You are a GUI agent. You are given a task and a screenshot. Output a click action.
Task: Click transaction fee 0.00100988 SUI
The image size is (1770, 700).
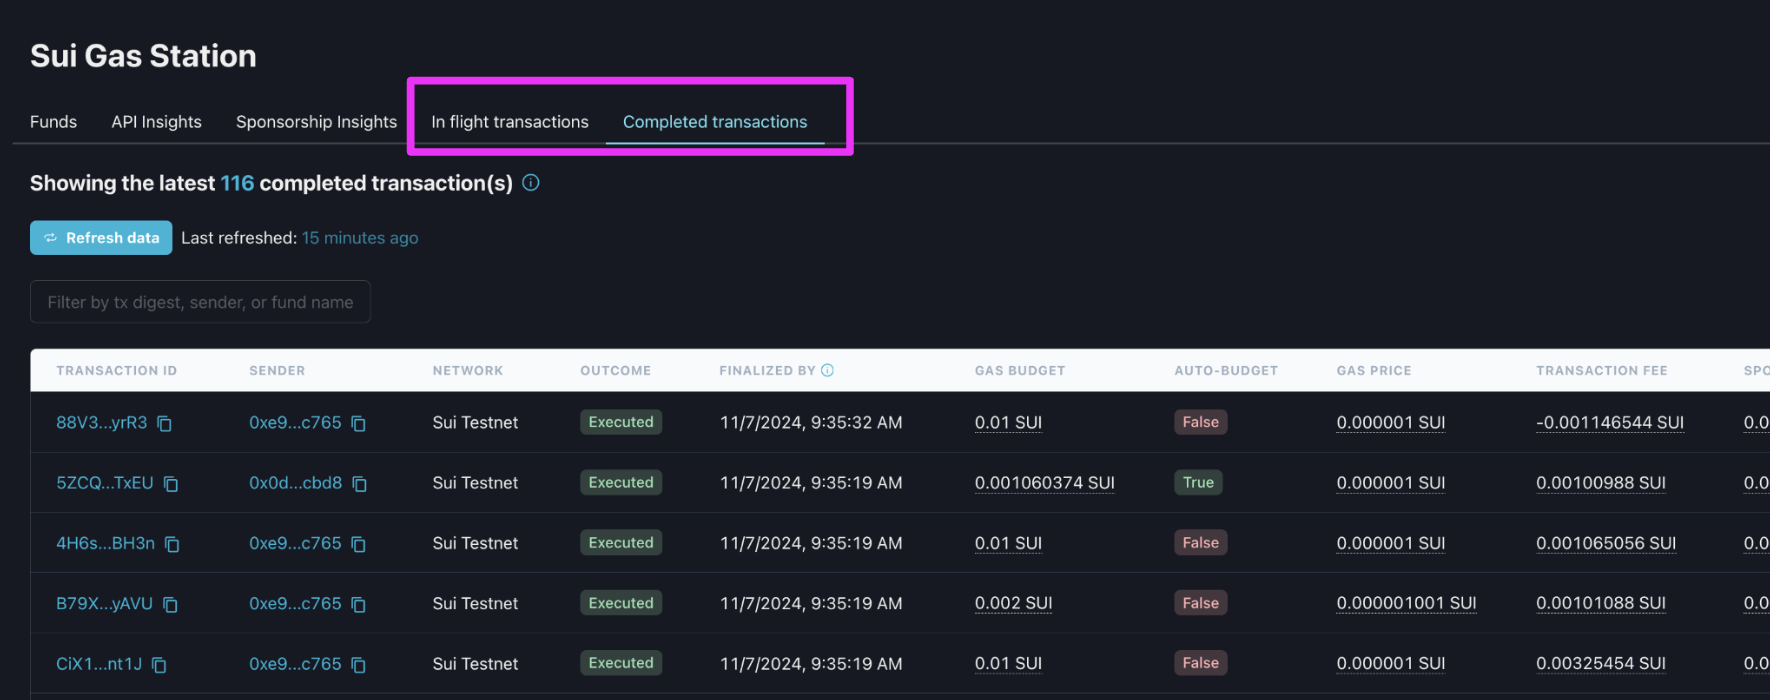point(1601,483)
